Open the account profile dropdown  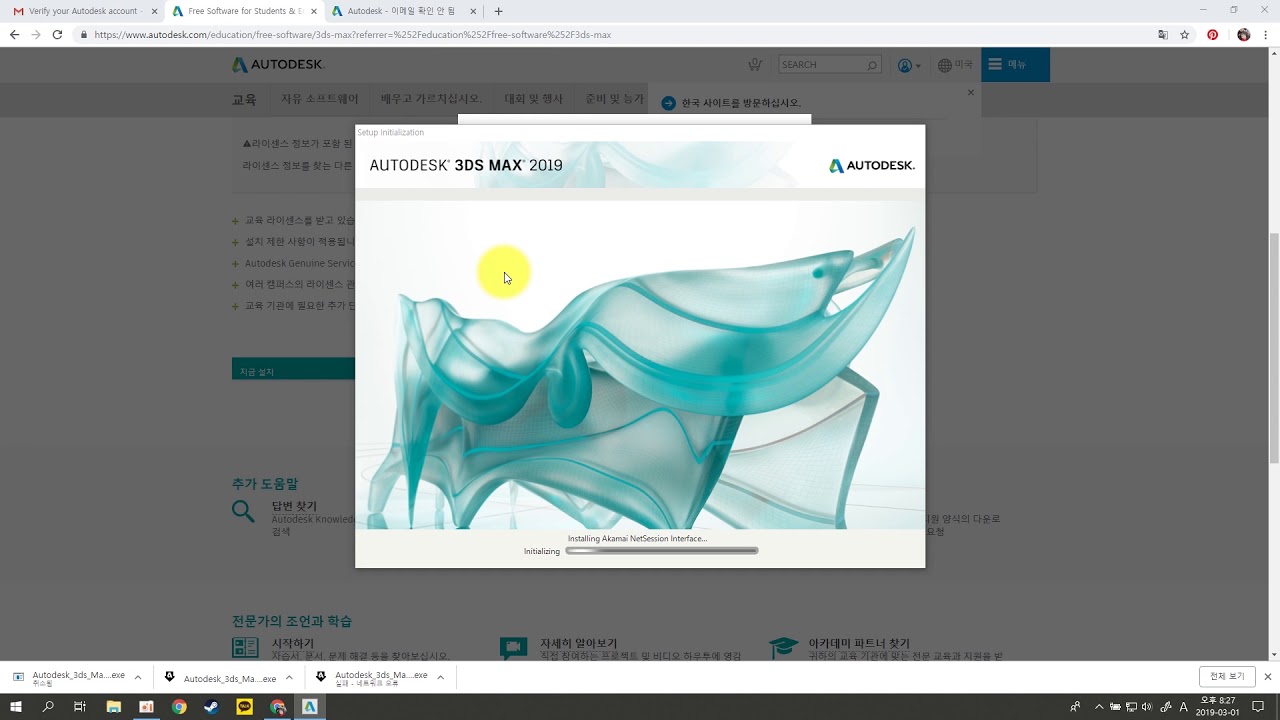[x=909, y=65]
